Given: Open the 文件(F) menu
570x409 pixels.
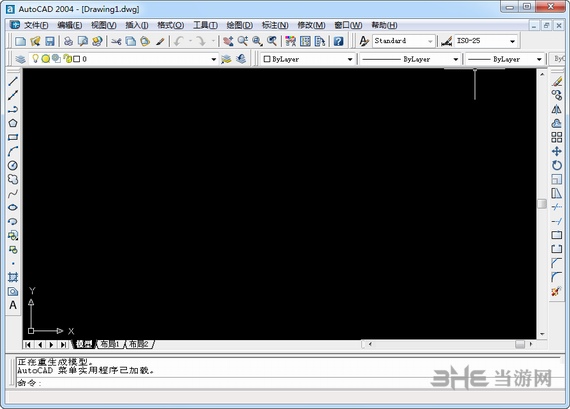Looking at the screenshot, I should 36,25.
